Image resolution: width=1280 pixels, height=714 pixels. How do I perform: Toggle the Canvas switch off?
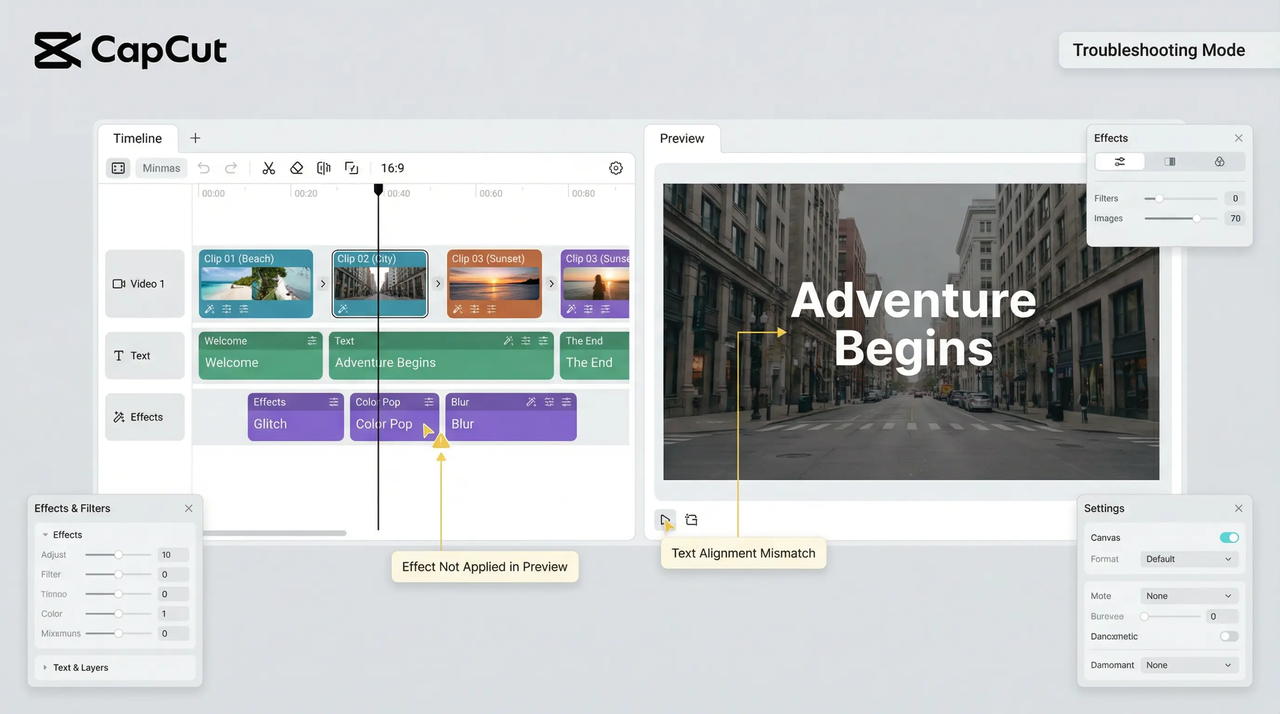(1229, 537)
